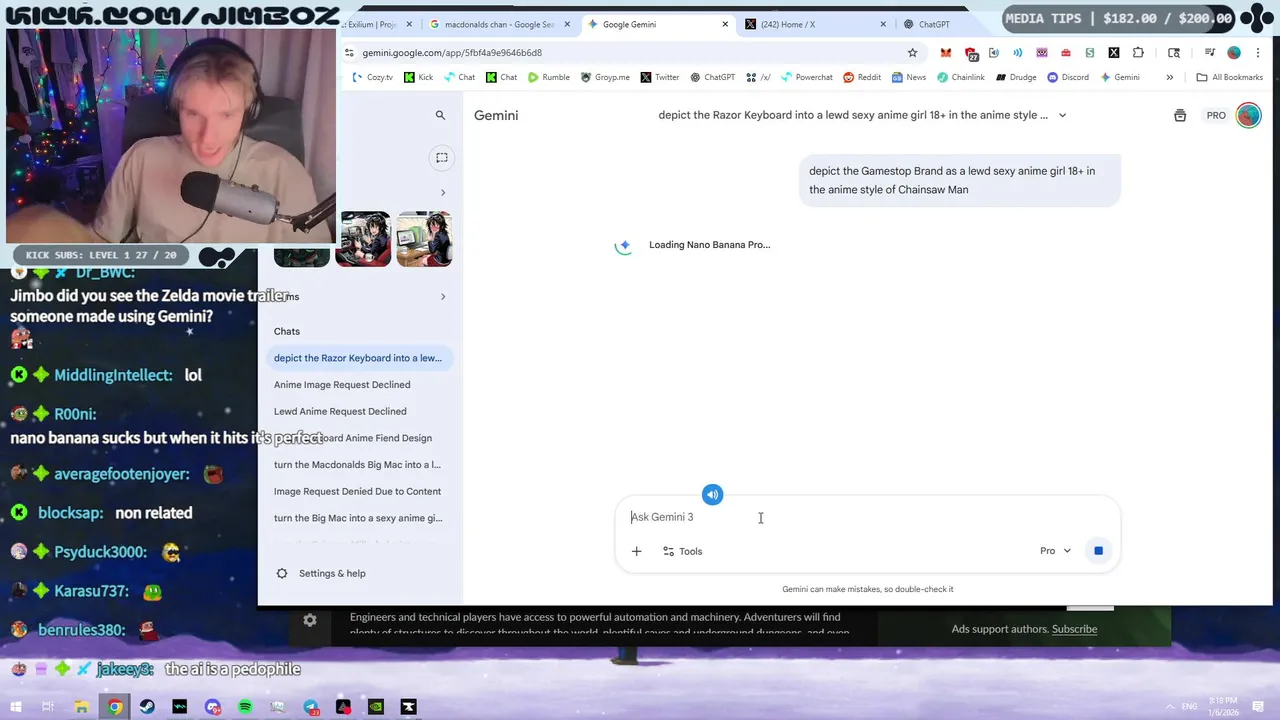The width and height of the screenshot is (1280, 720).
Task: Open the MetaMask fox extension icon
Action: pyautogui.click(x=945, y=53)
